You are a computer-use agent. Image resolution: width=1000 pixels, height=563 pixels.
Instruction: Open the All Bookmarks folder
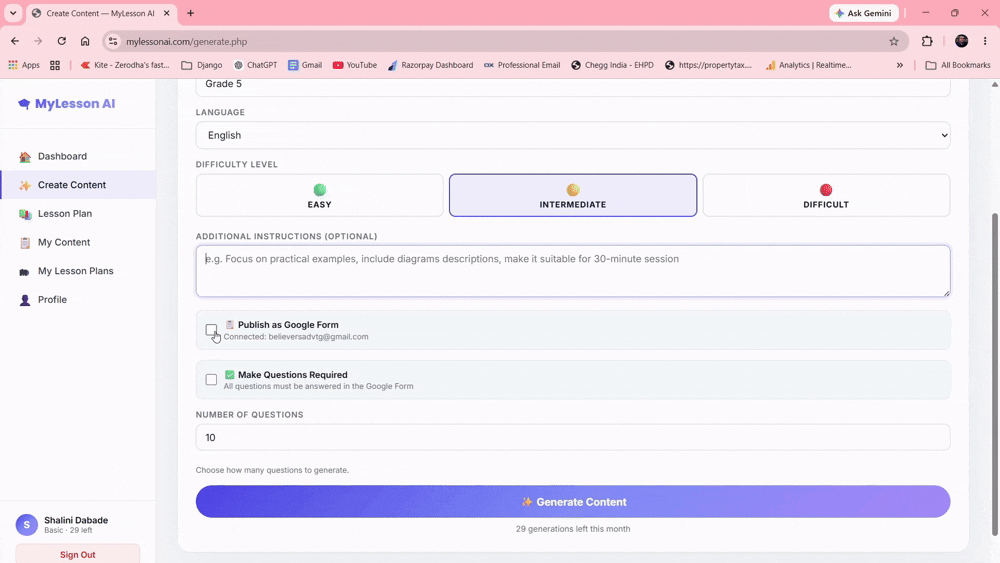pyautogui.click(x=958, y=65)
